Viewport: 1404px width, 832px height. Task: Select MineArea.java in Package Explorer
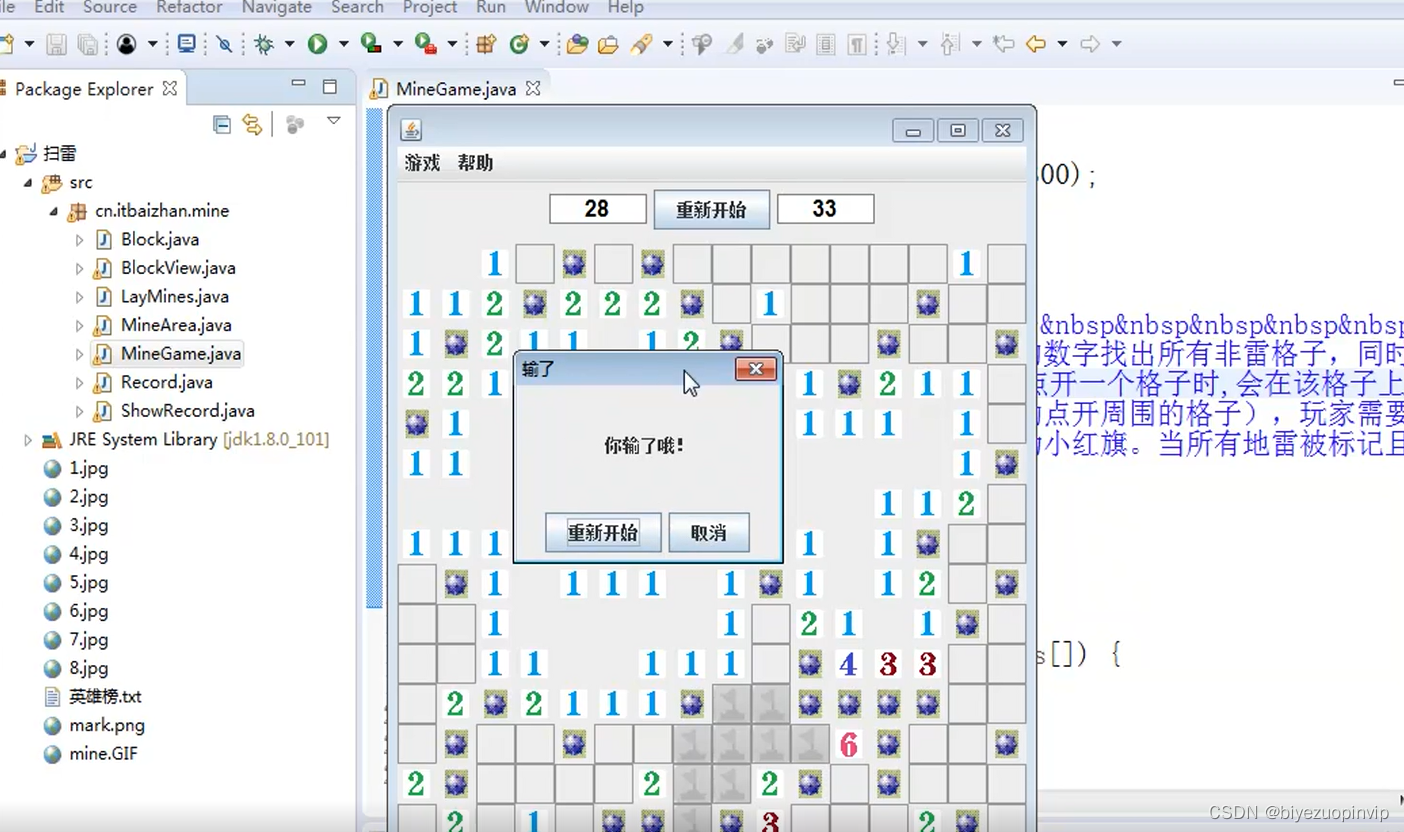[176, 325]
